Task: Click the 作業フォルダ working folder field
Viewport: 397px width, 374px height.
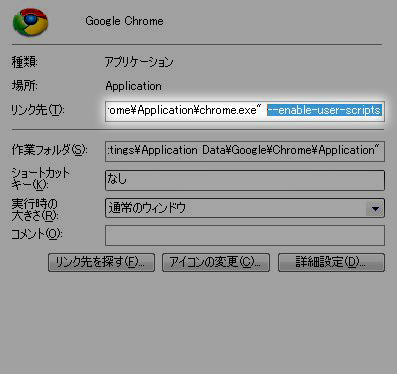Action: tap(245, 151)
